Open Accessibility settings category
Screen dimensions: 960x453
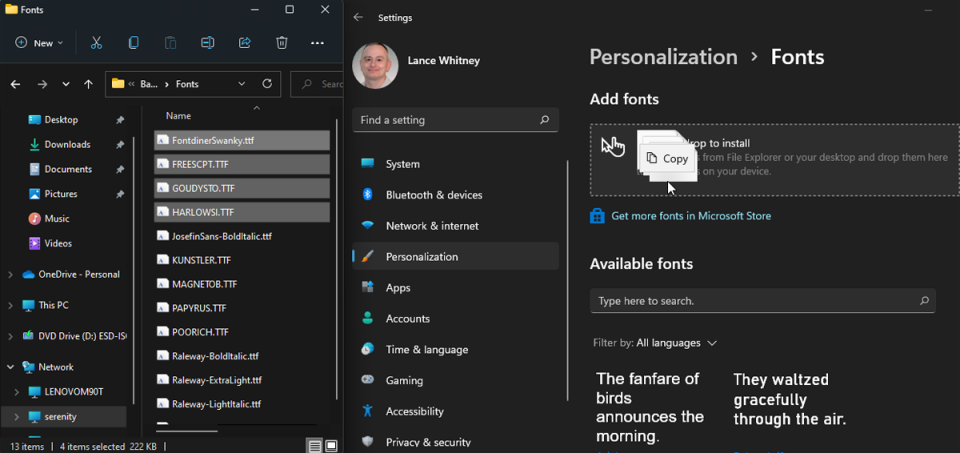click(x=456, y=411)
